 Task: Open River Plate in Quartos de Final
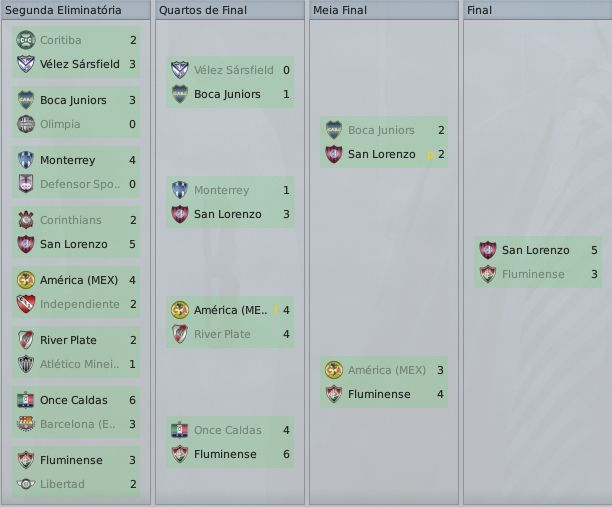[x=221, y=334]
